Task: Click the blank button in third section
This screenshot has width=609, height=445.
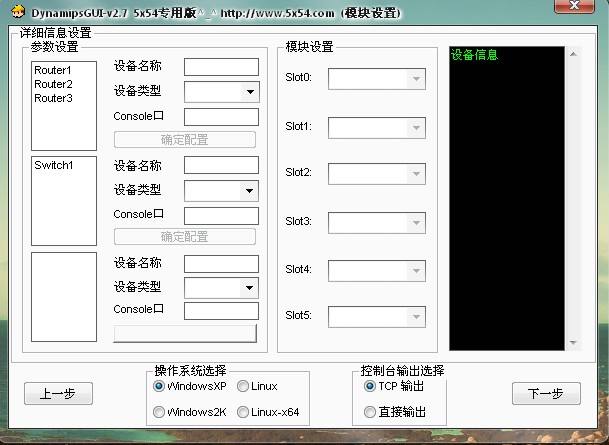Action: click(185, 334)
